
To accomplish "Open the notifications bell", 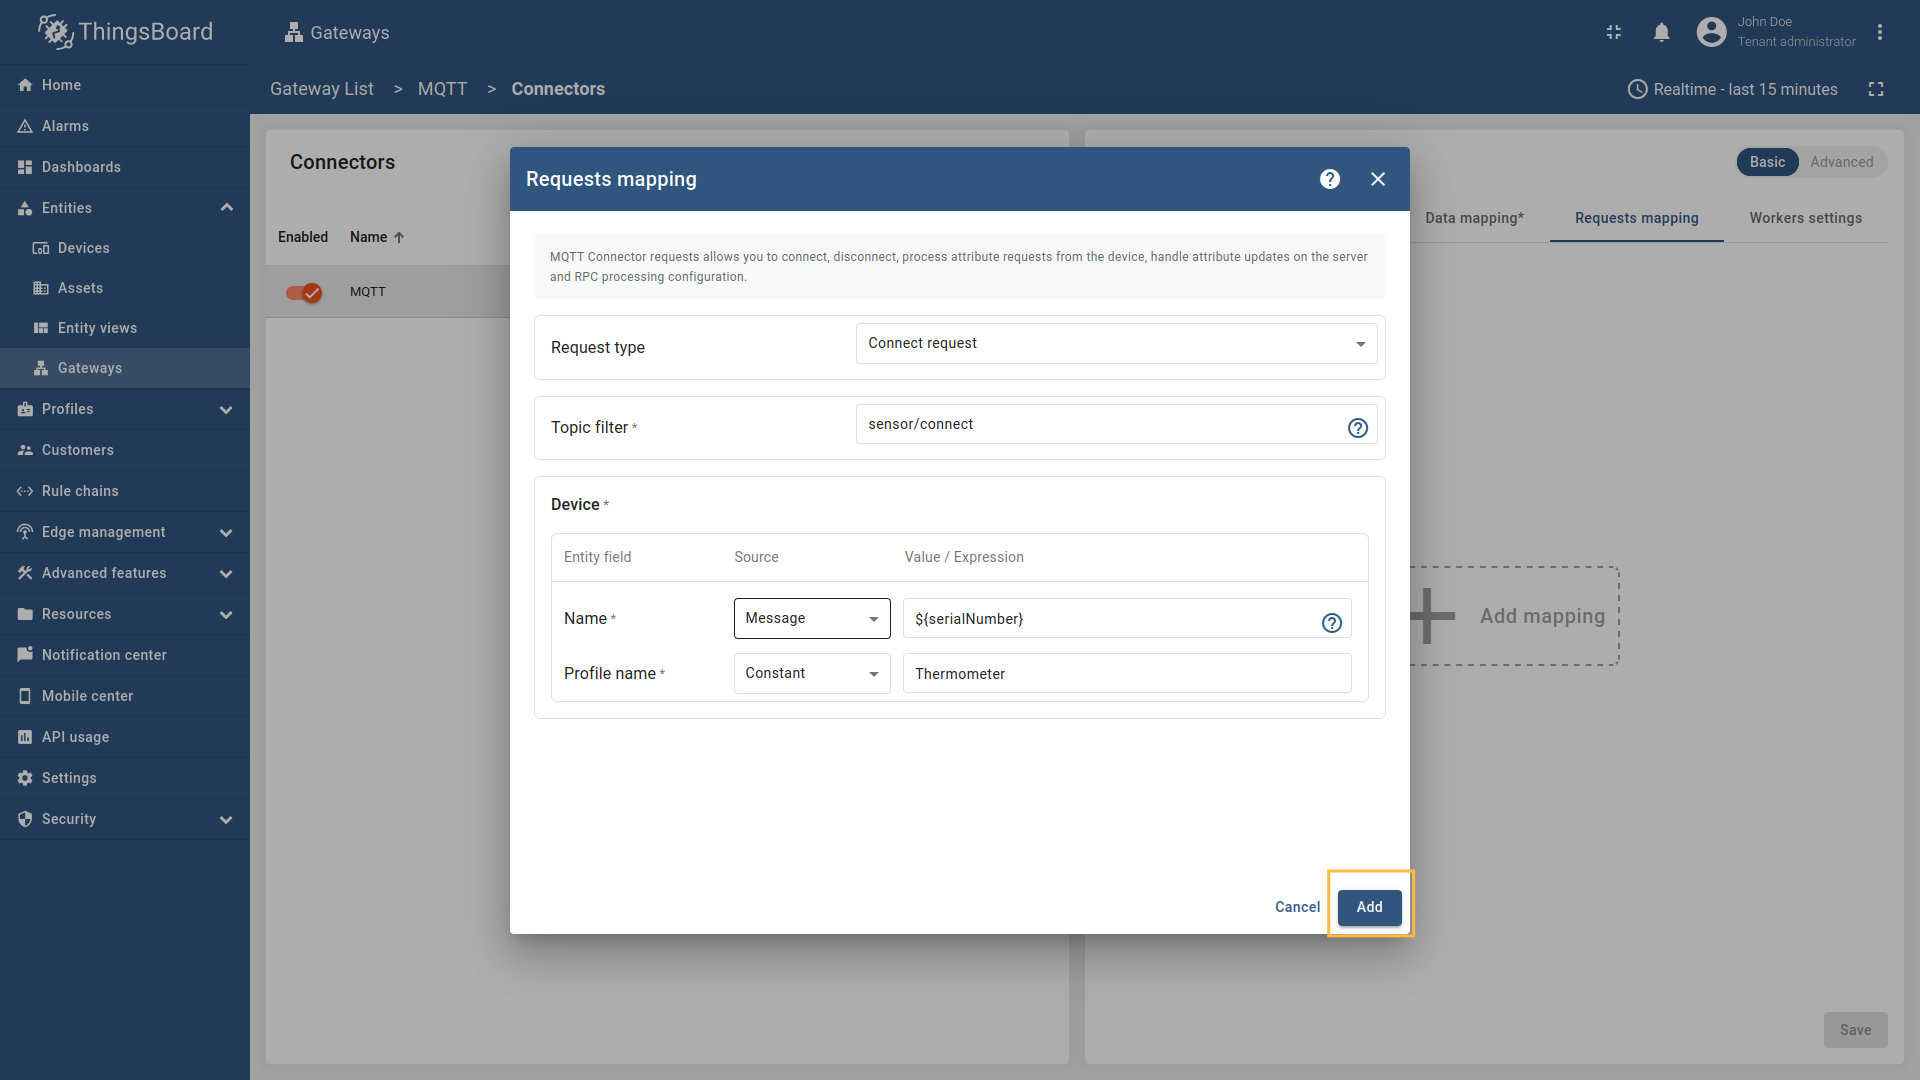I will (x=1661, y=32).
